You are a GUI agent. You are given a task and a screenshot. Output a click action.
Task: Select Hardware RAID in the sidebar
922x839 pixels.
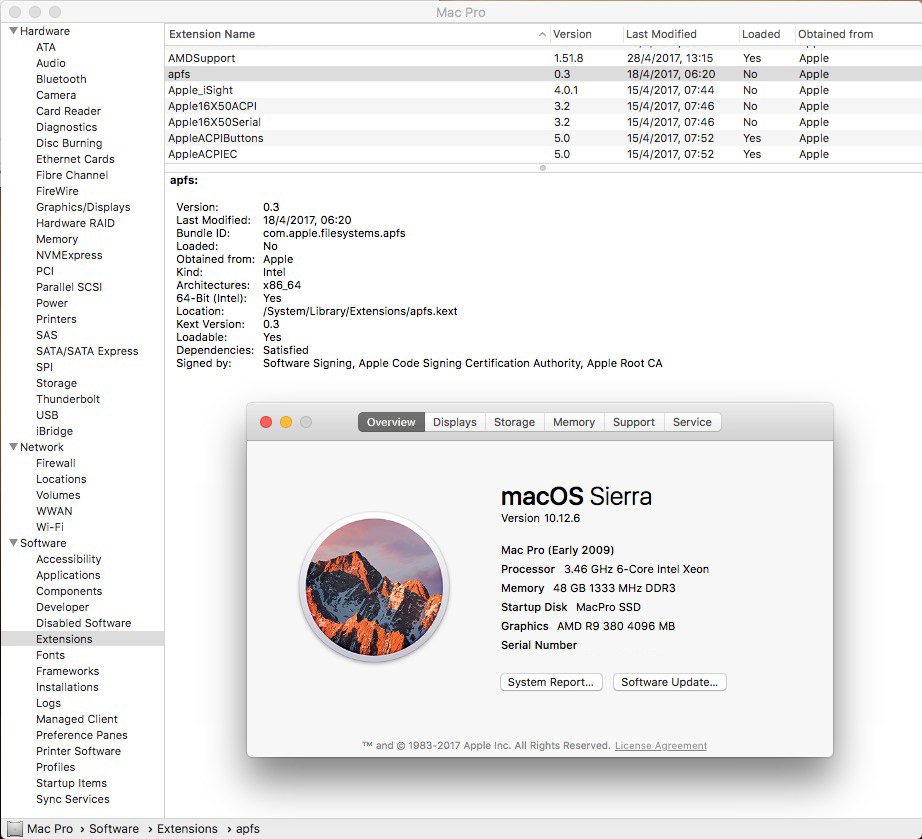(75, 223)
